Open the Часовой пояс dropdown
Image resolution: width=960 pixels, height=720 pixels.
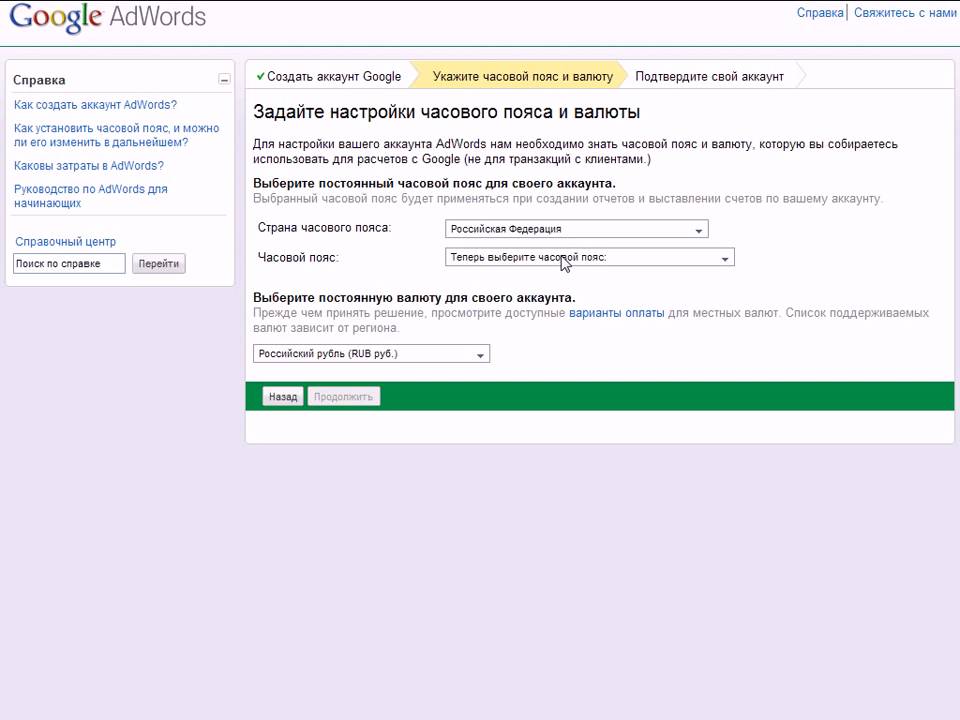point(590,257)
